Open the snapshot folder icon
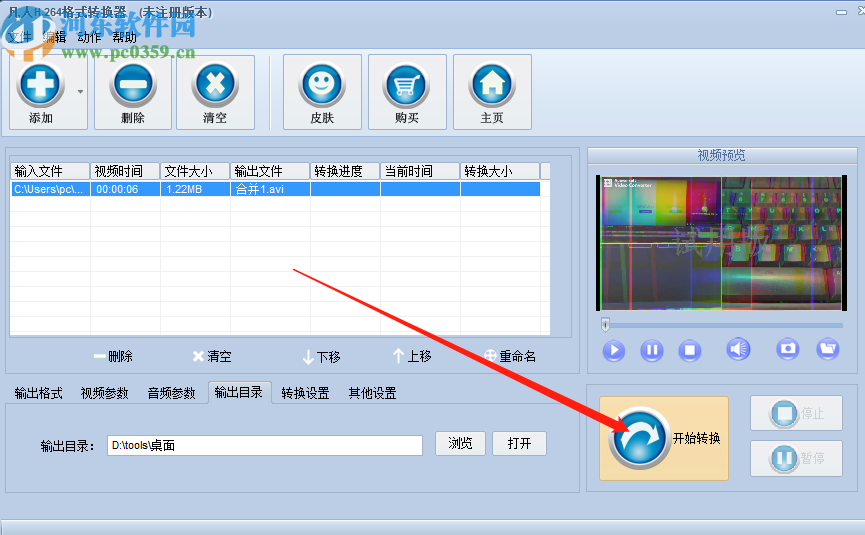Viewport: 865px width, 535px height. click(x=827, y=349)
